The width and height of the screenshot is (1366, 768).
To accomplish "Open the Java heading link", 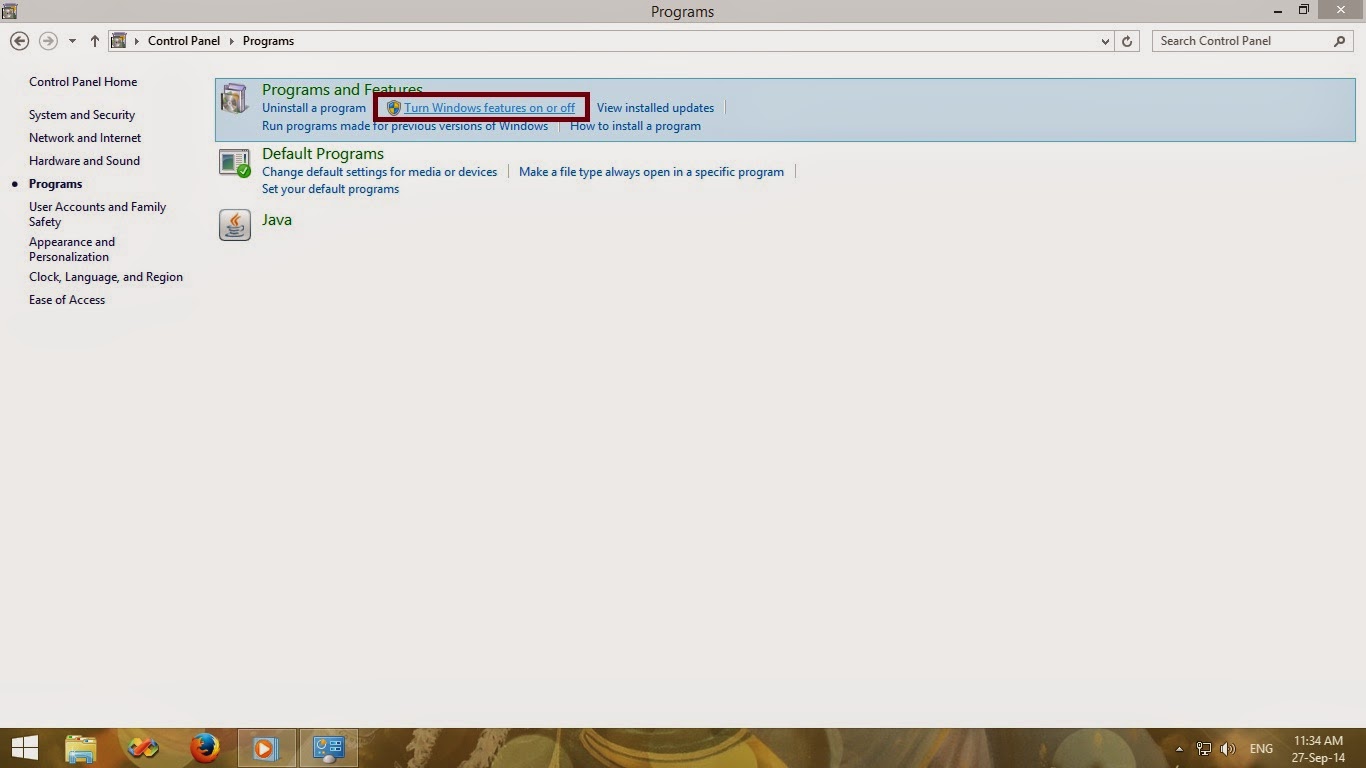I will click(x=277, y=220).
